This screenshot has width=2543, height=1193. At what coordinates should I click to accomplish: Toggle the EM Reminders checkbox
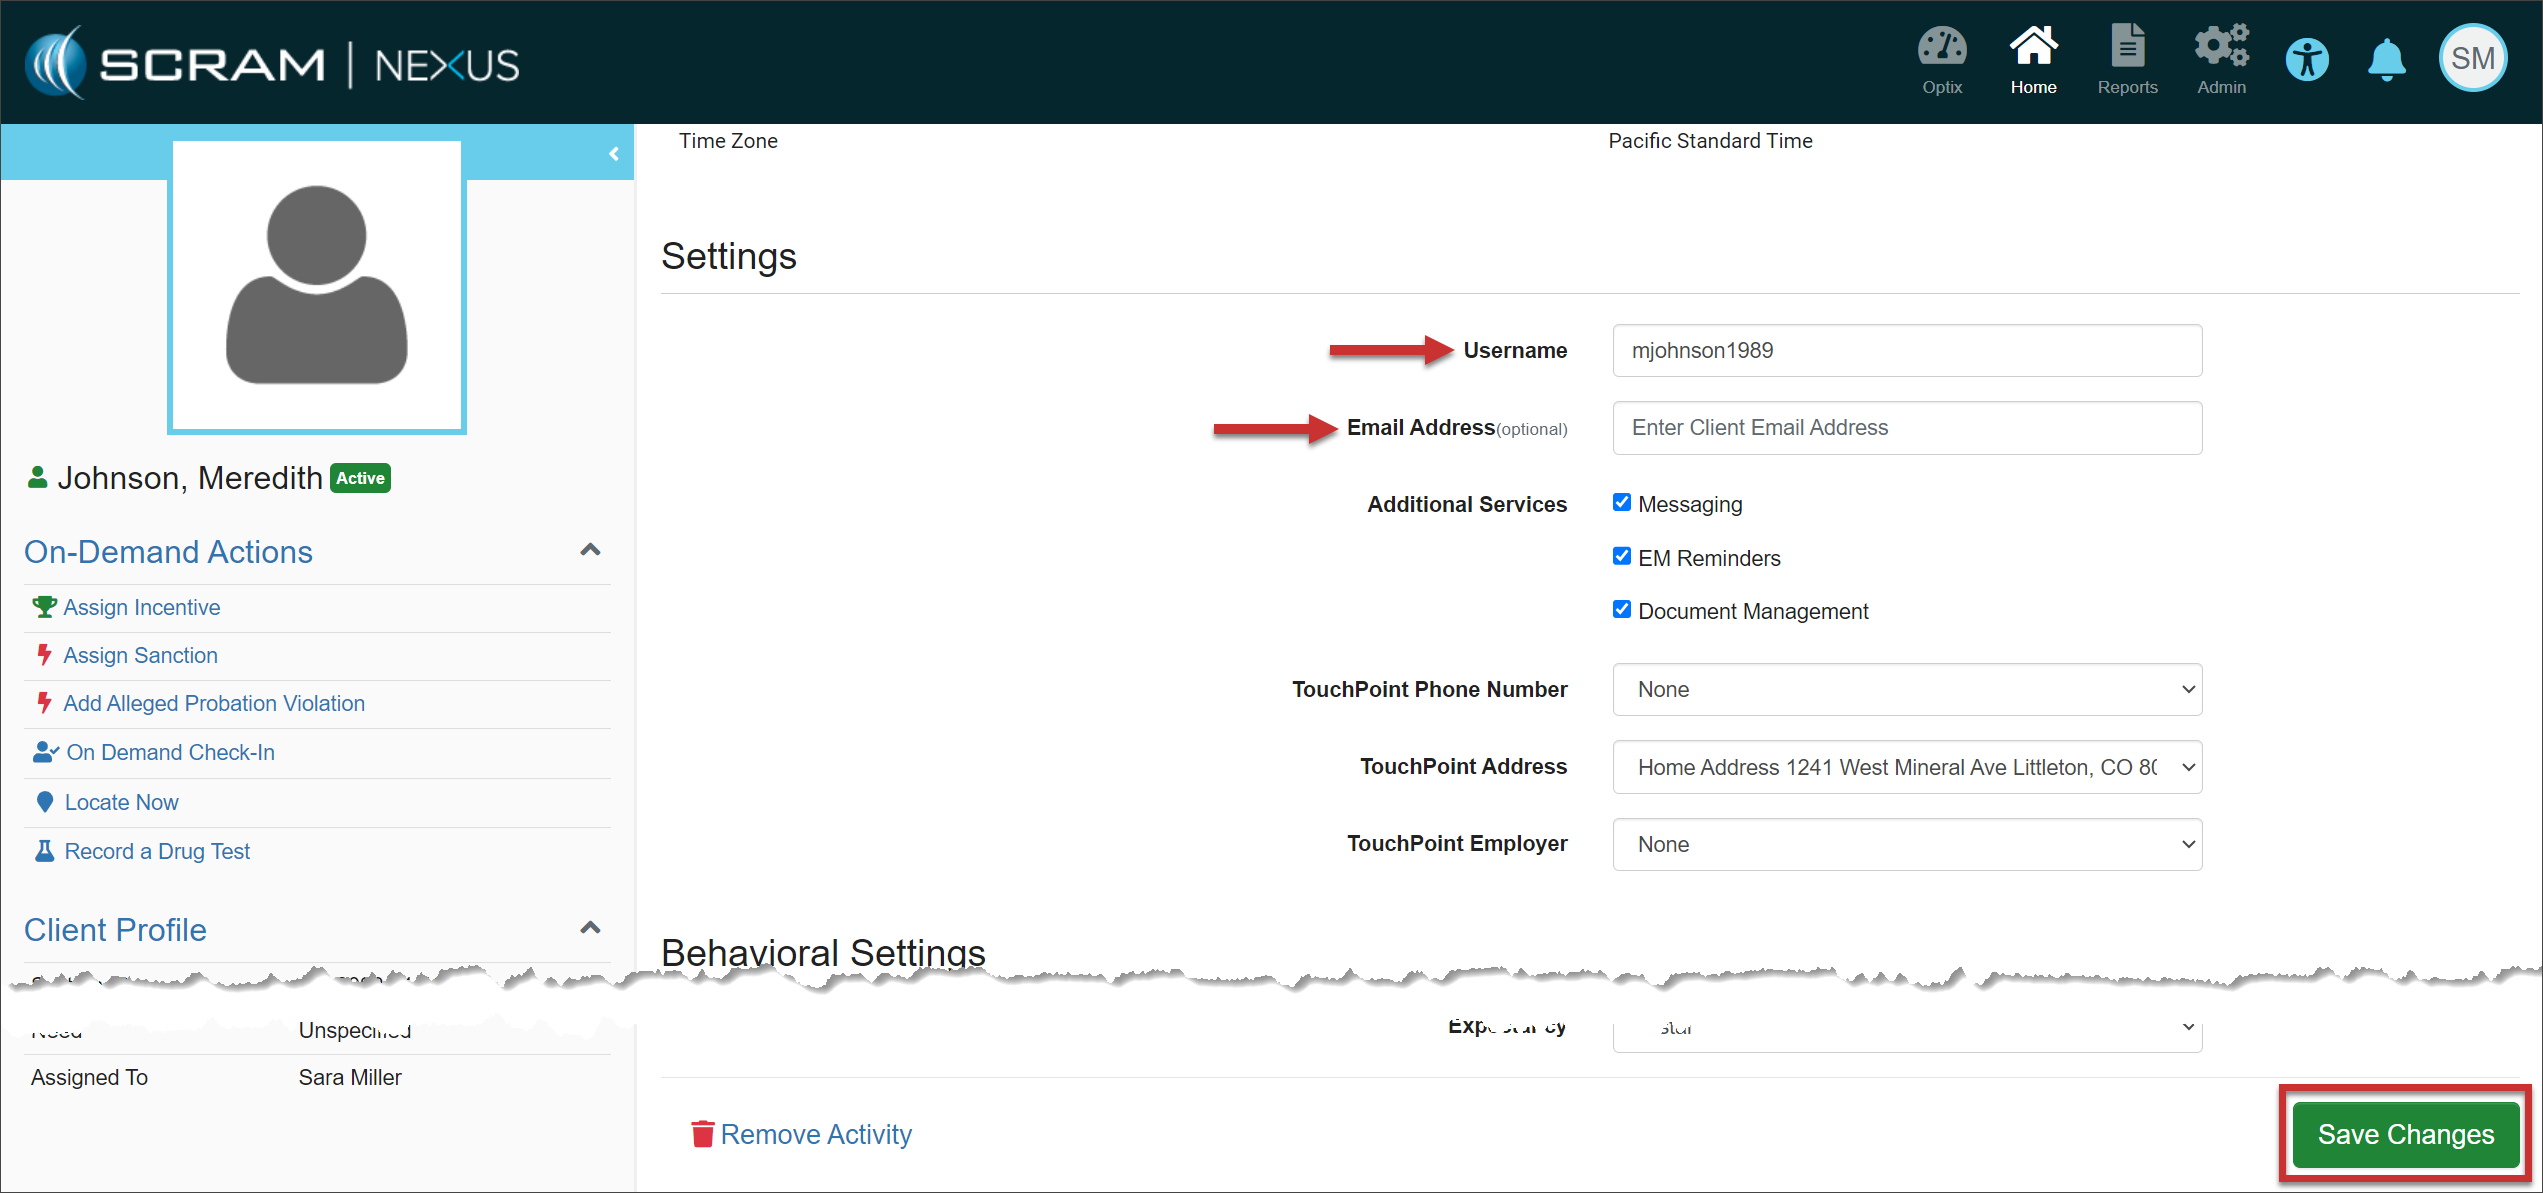pyautogui.click(x=1621, y=557)
